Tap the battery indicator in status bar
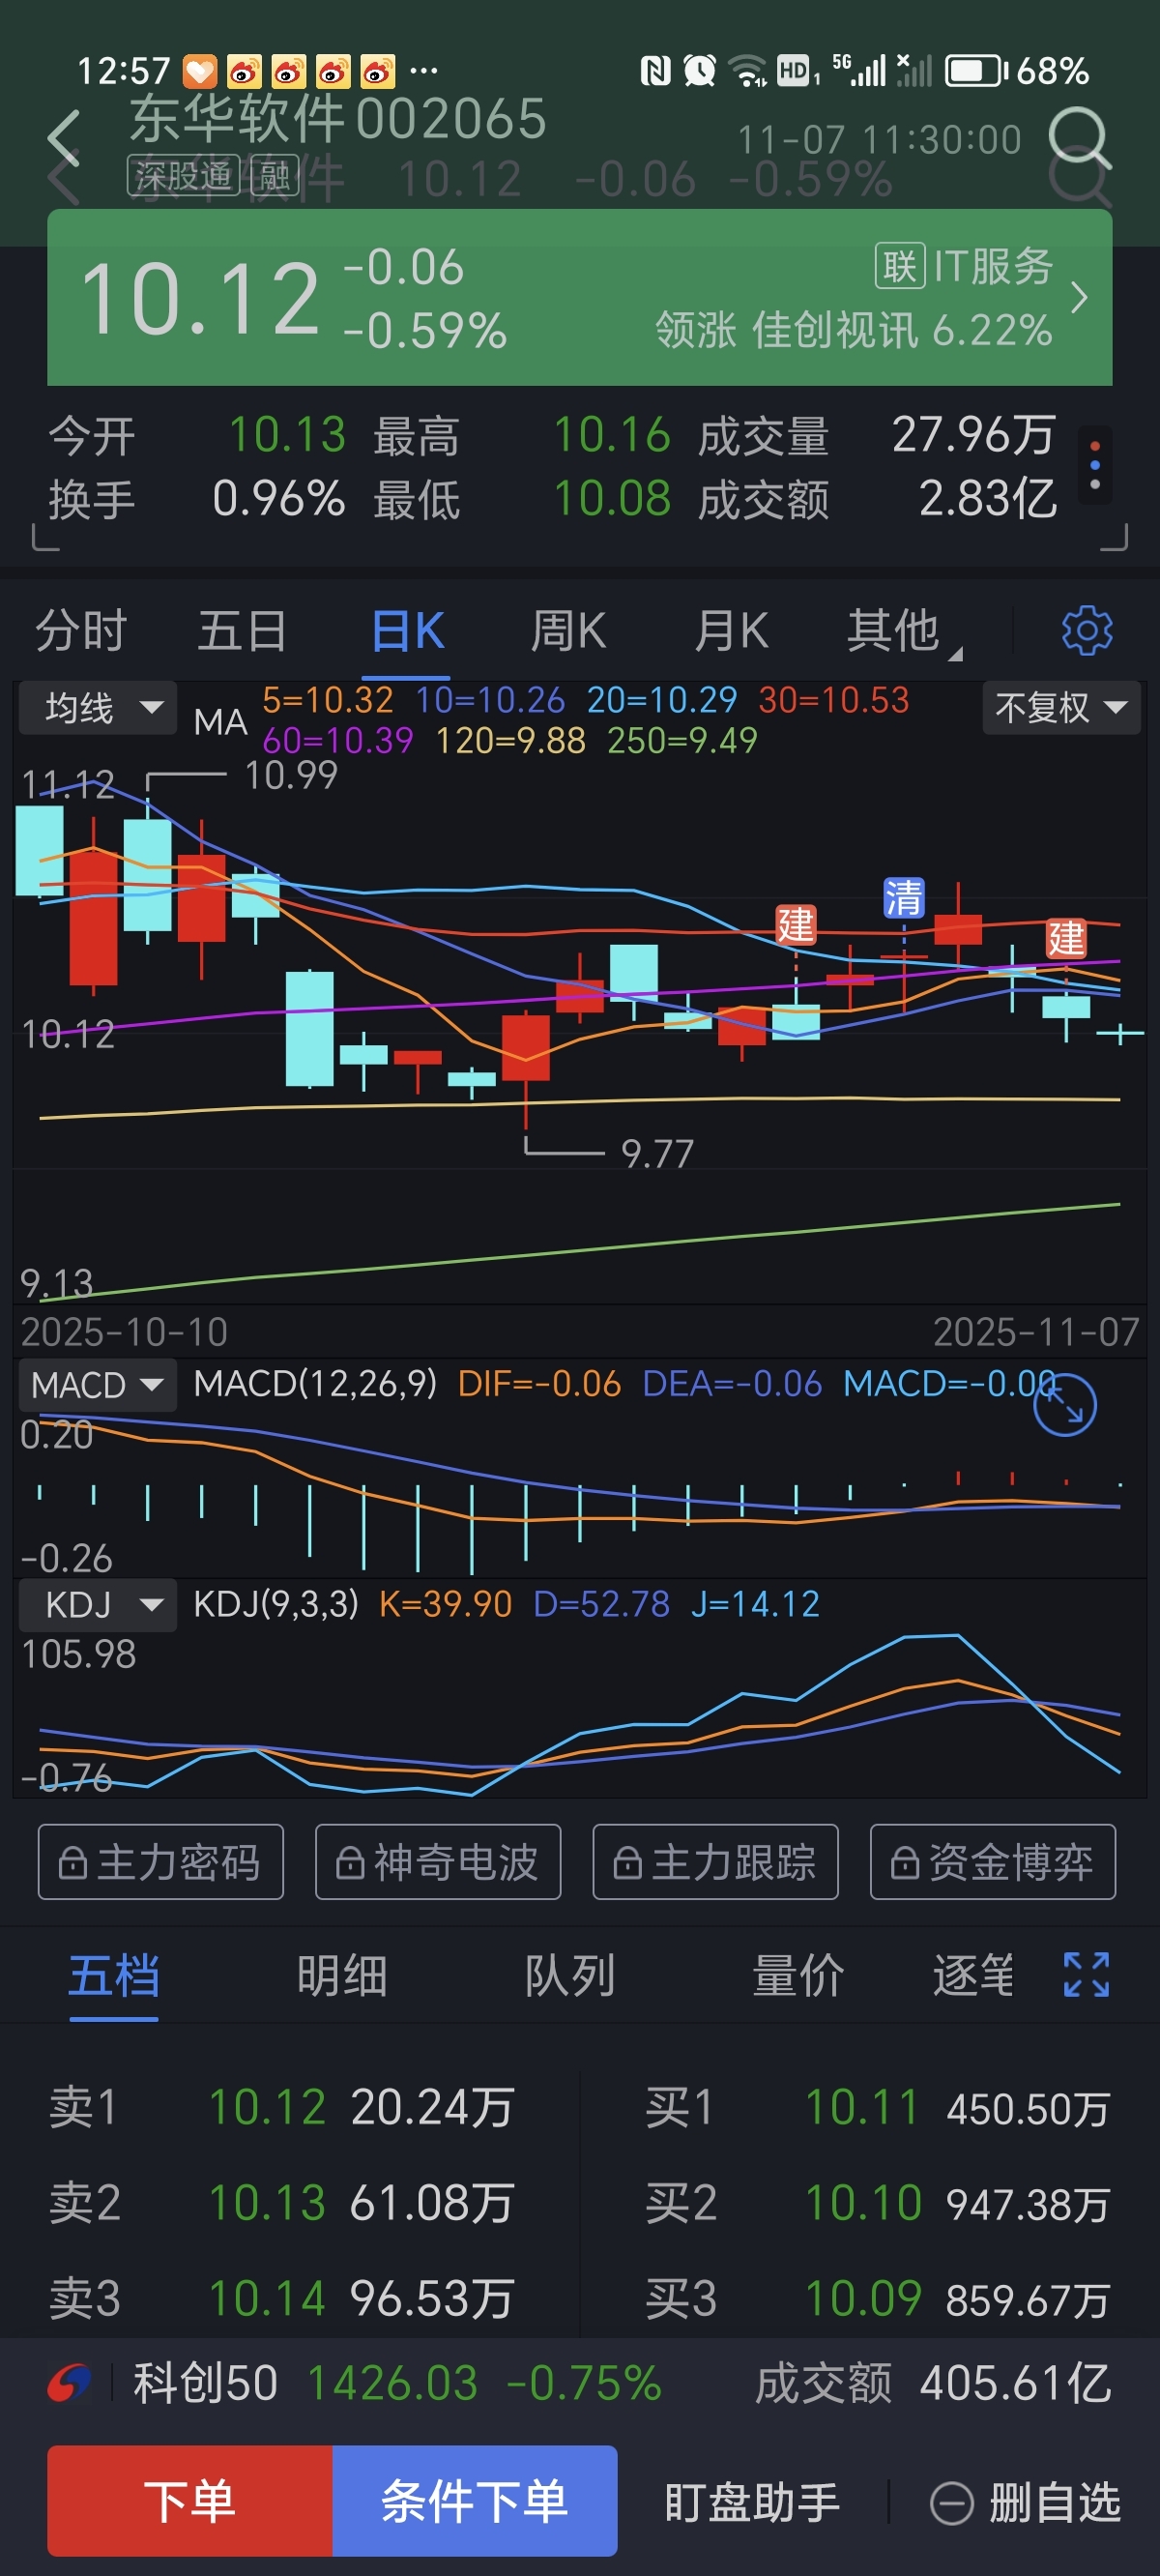This screenshot has height=2576, width=1160. [x=976, y=71]
